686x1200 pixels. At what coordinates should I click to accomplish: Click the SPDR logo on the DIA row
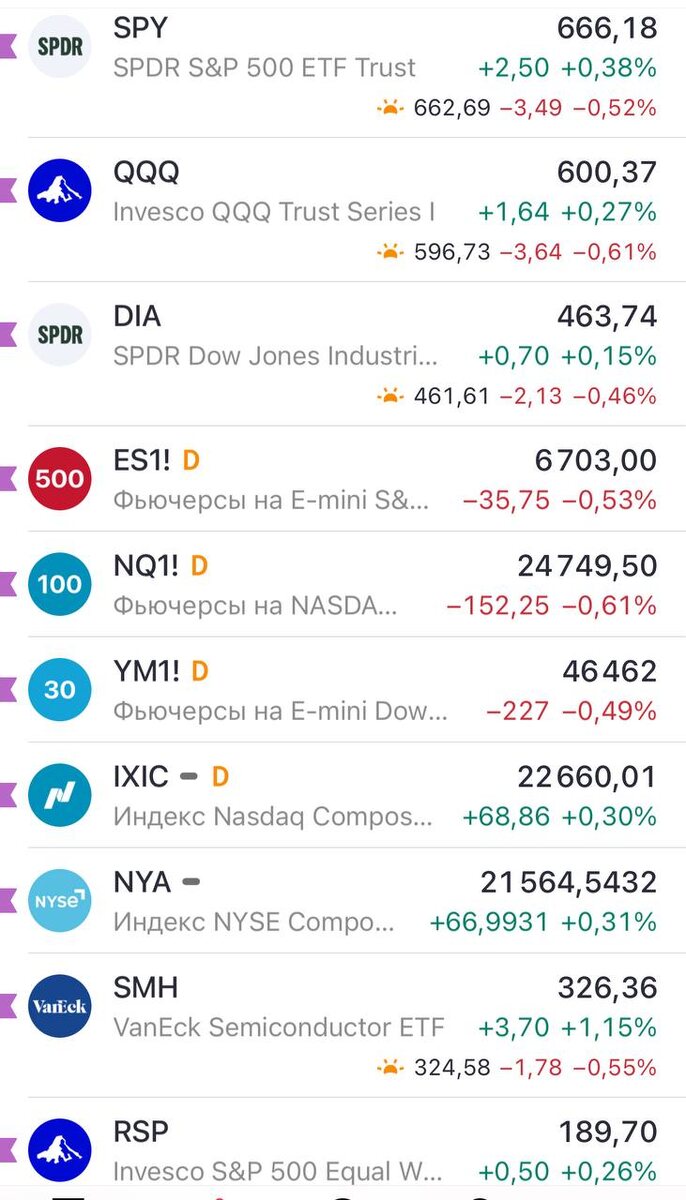coord(58,335)
